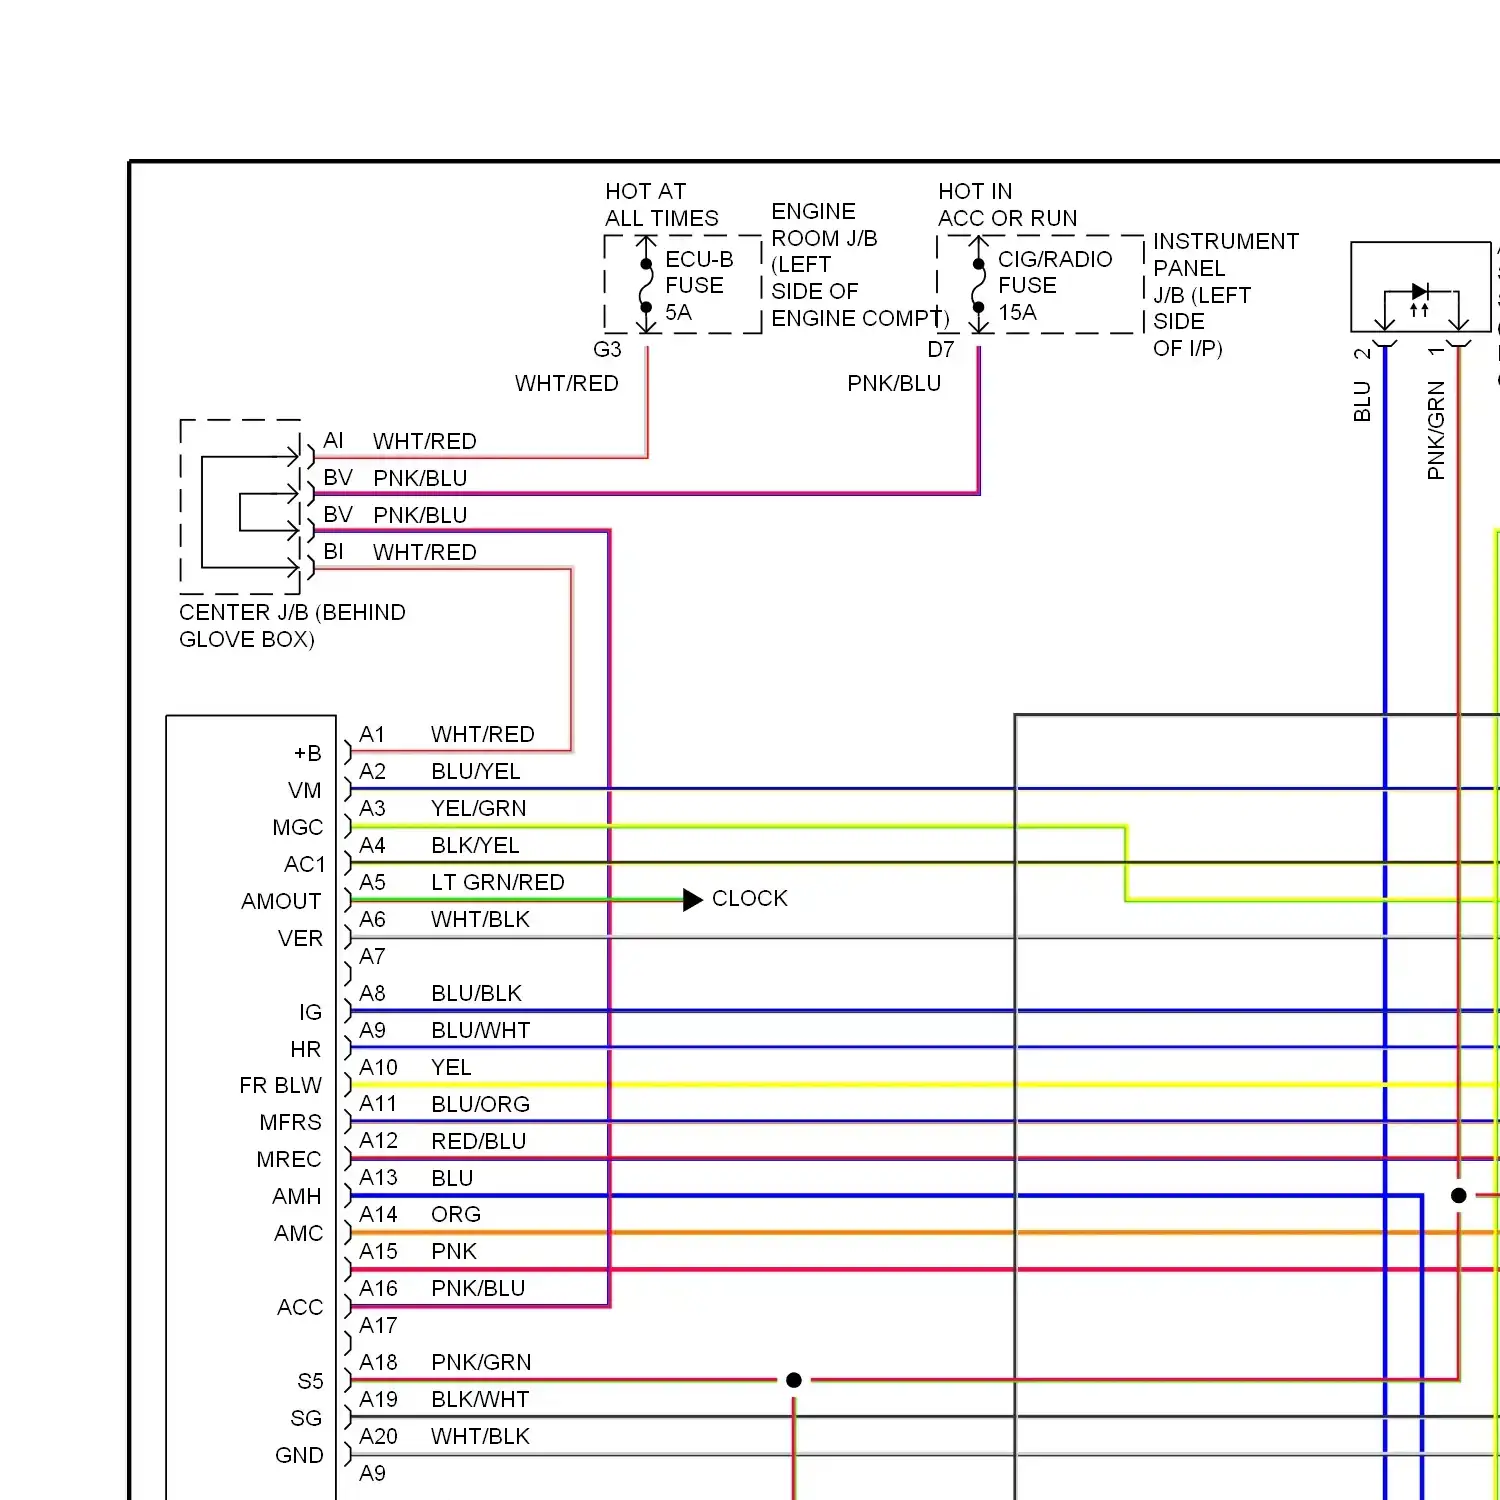Viewport: 1500px width, 1500px height.
Task: Click the GND terminal name
Action: pos(299,1456)
